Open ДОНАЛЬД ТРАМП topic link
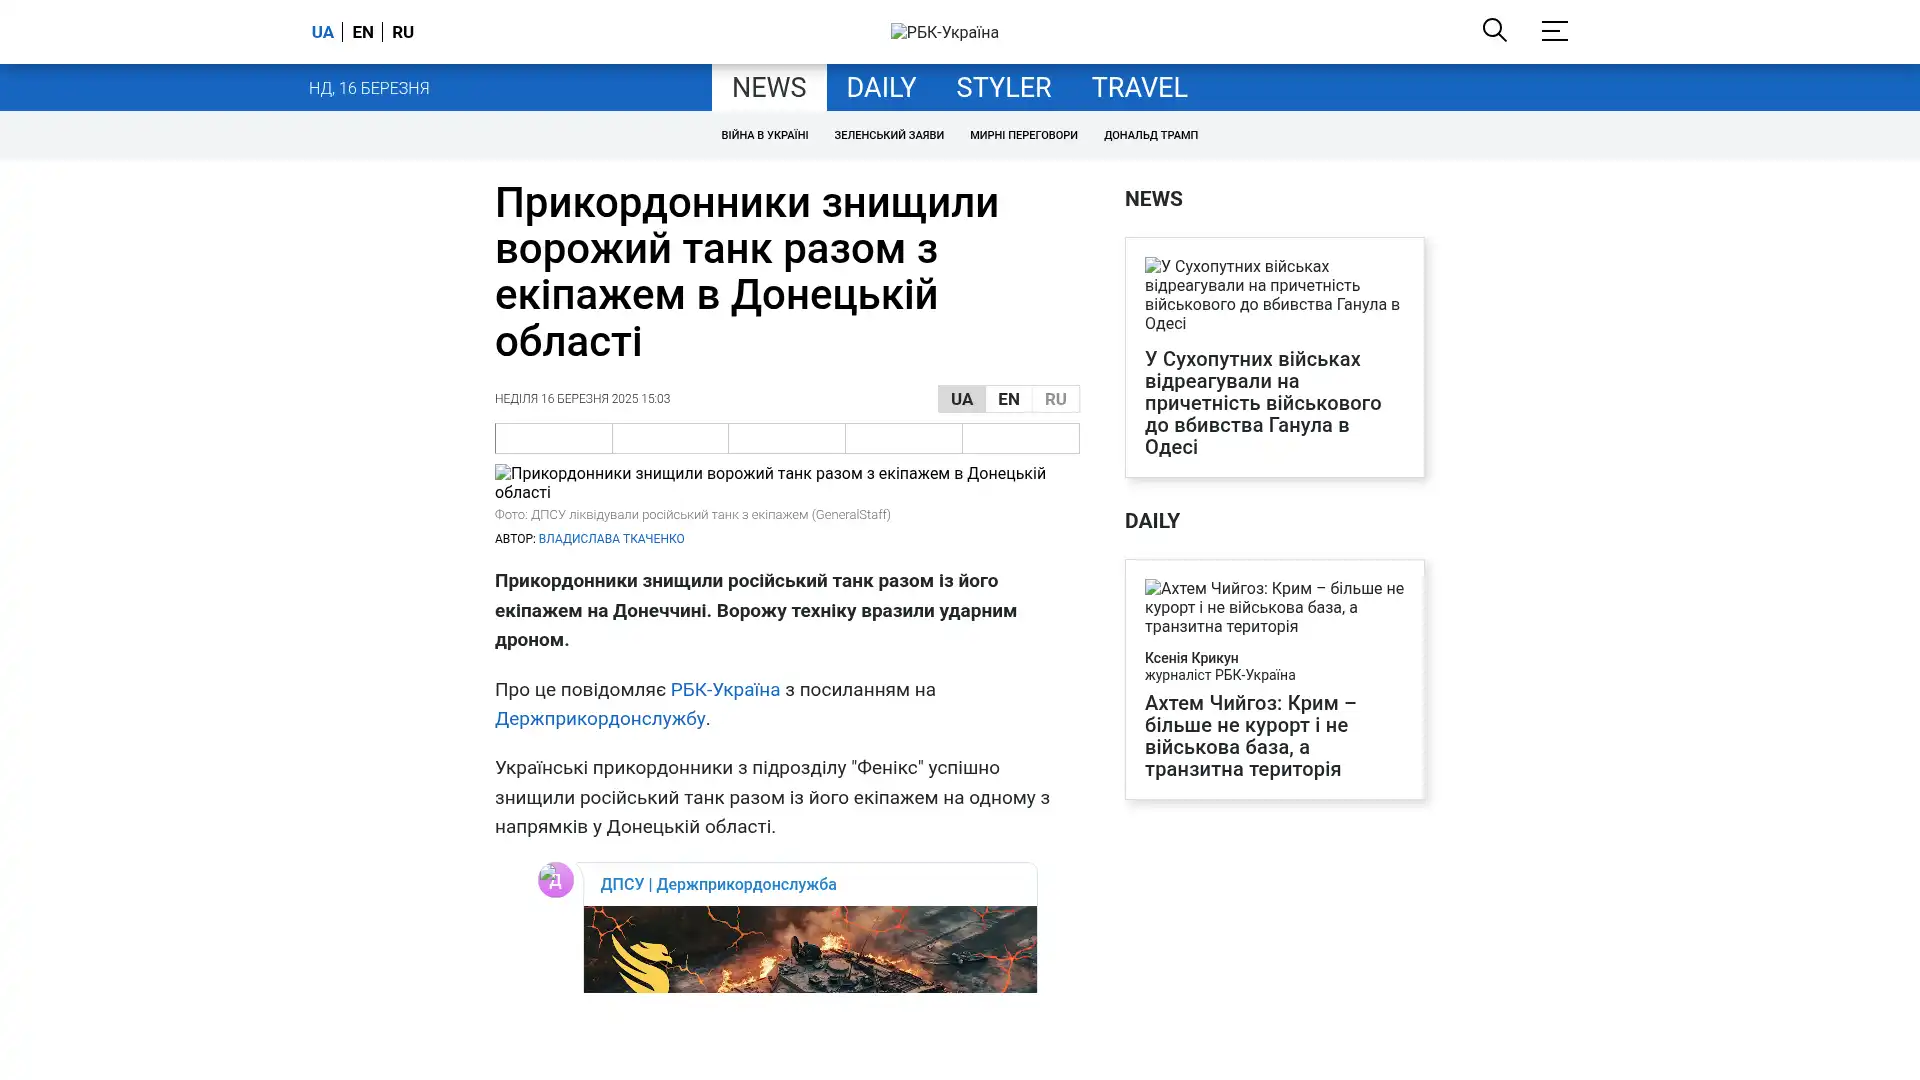This screenshot has height=1080, width=1920. click(x=1150, y=135)
